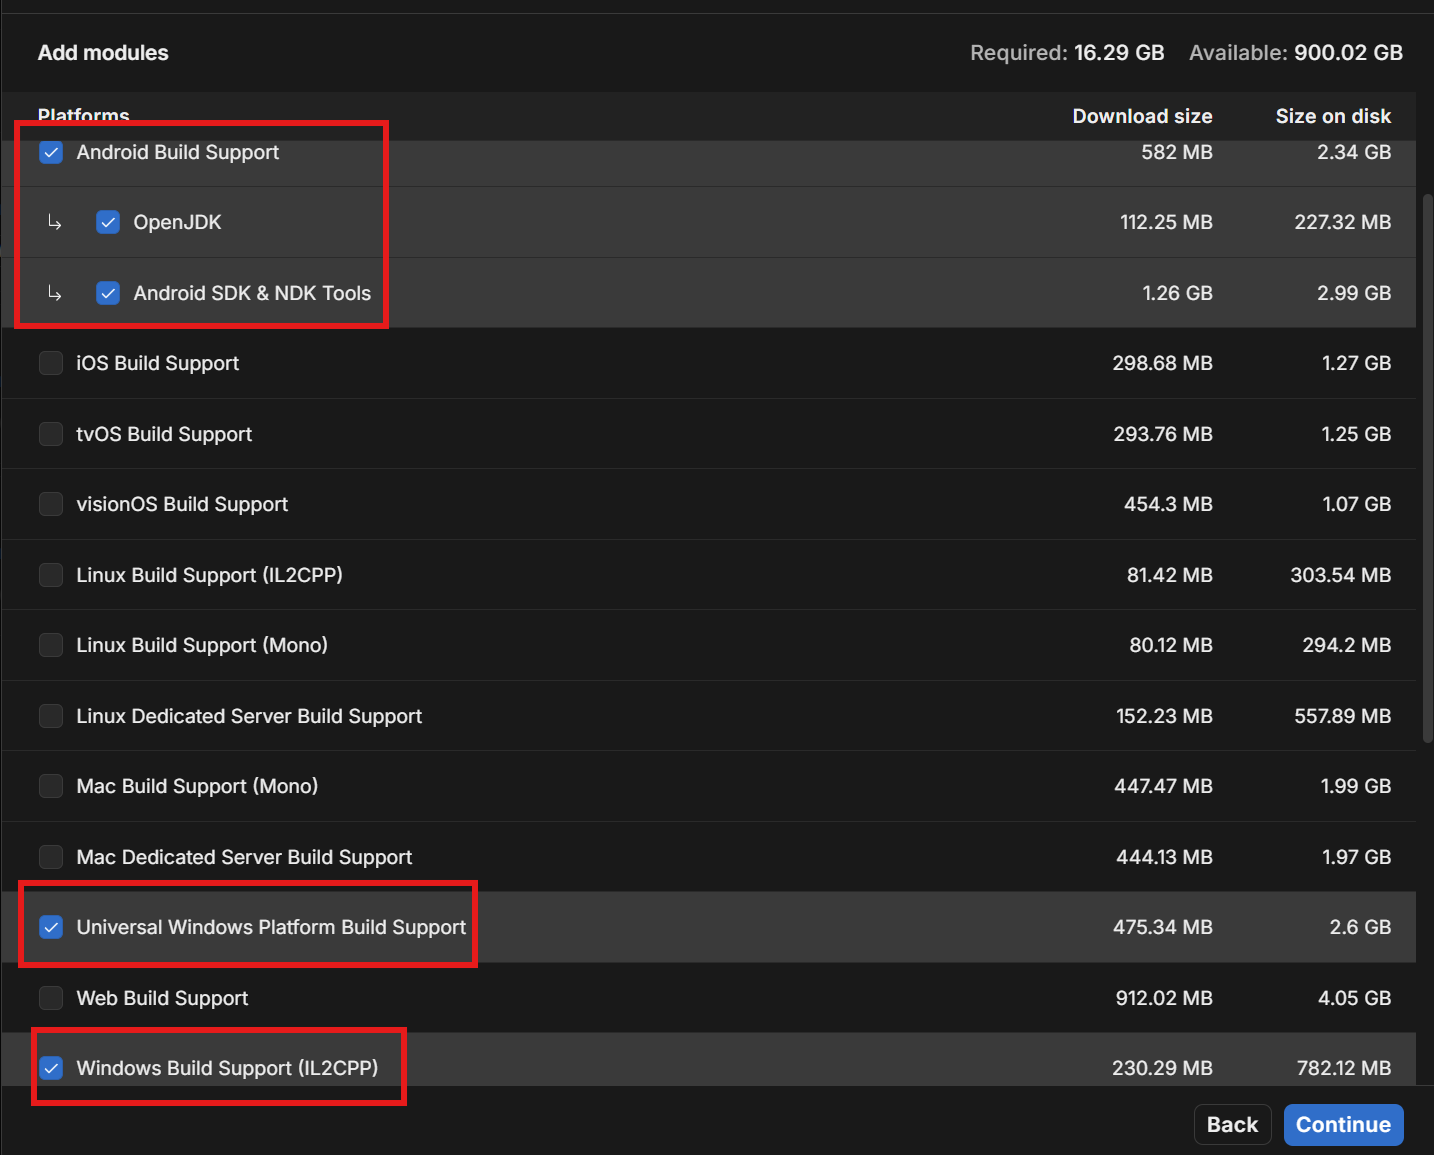Uncheck the OpenJDK module checkbox

click(108, 222)
